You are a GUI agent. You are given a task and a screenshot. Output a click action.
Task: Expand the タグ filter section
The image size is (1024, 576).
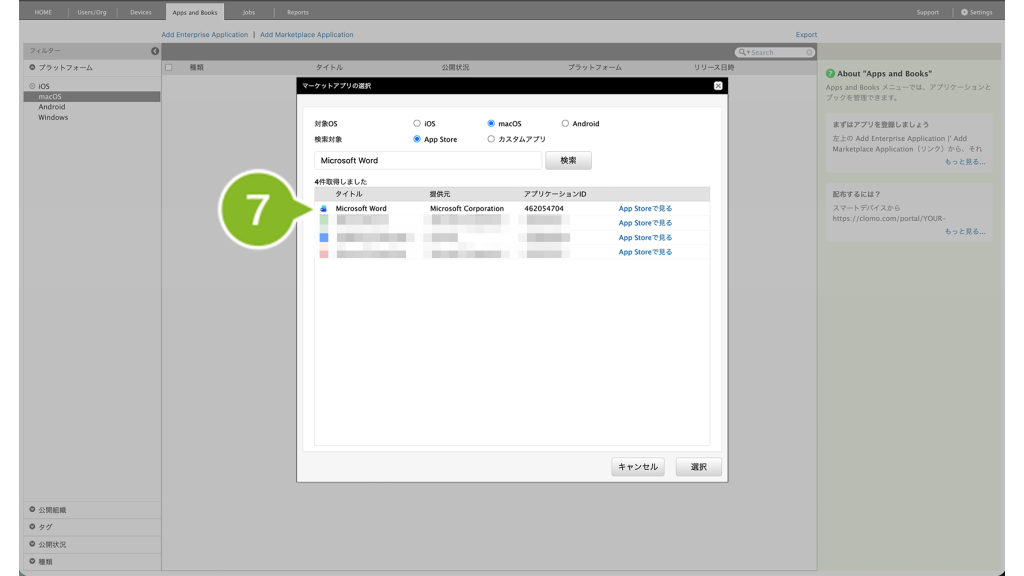(x=32, y=526)
